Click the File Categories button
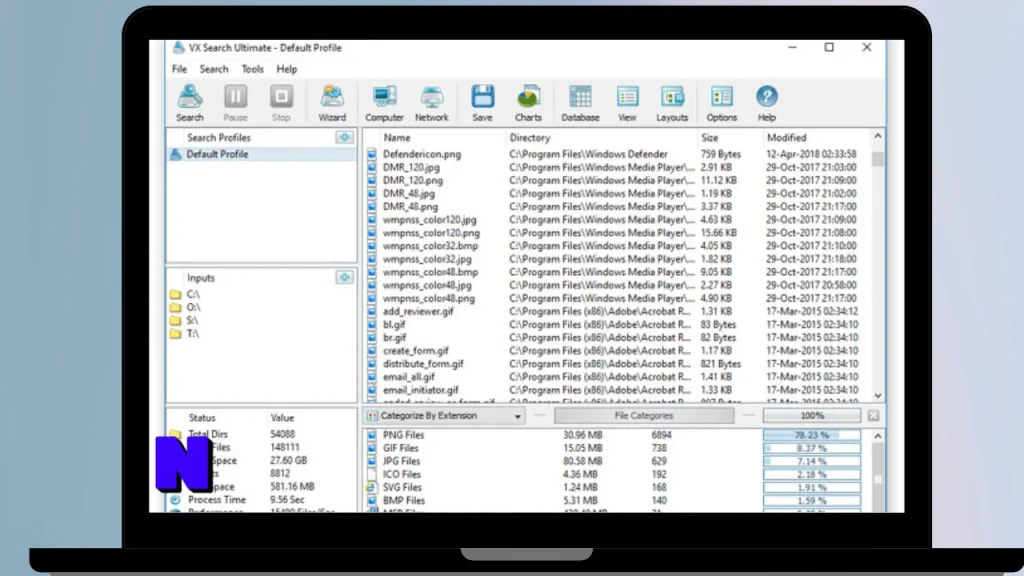Image resolution: width=1024 pixels, height=576 pixels. (x=643, y=415)
